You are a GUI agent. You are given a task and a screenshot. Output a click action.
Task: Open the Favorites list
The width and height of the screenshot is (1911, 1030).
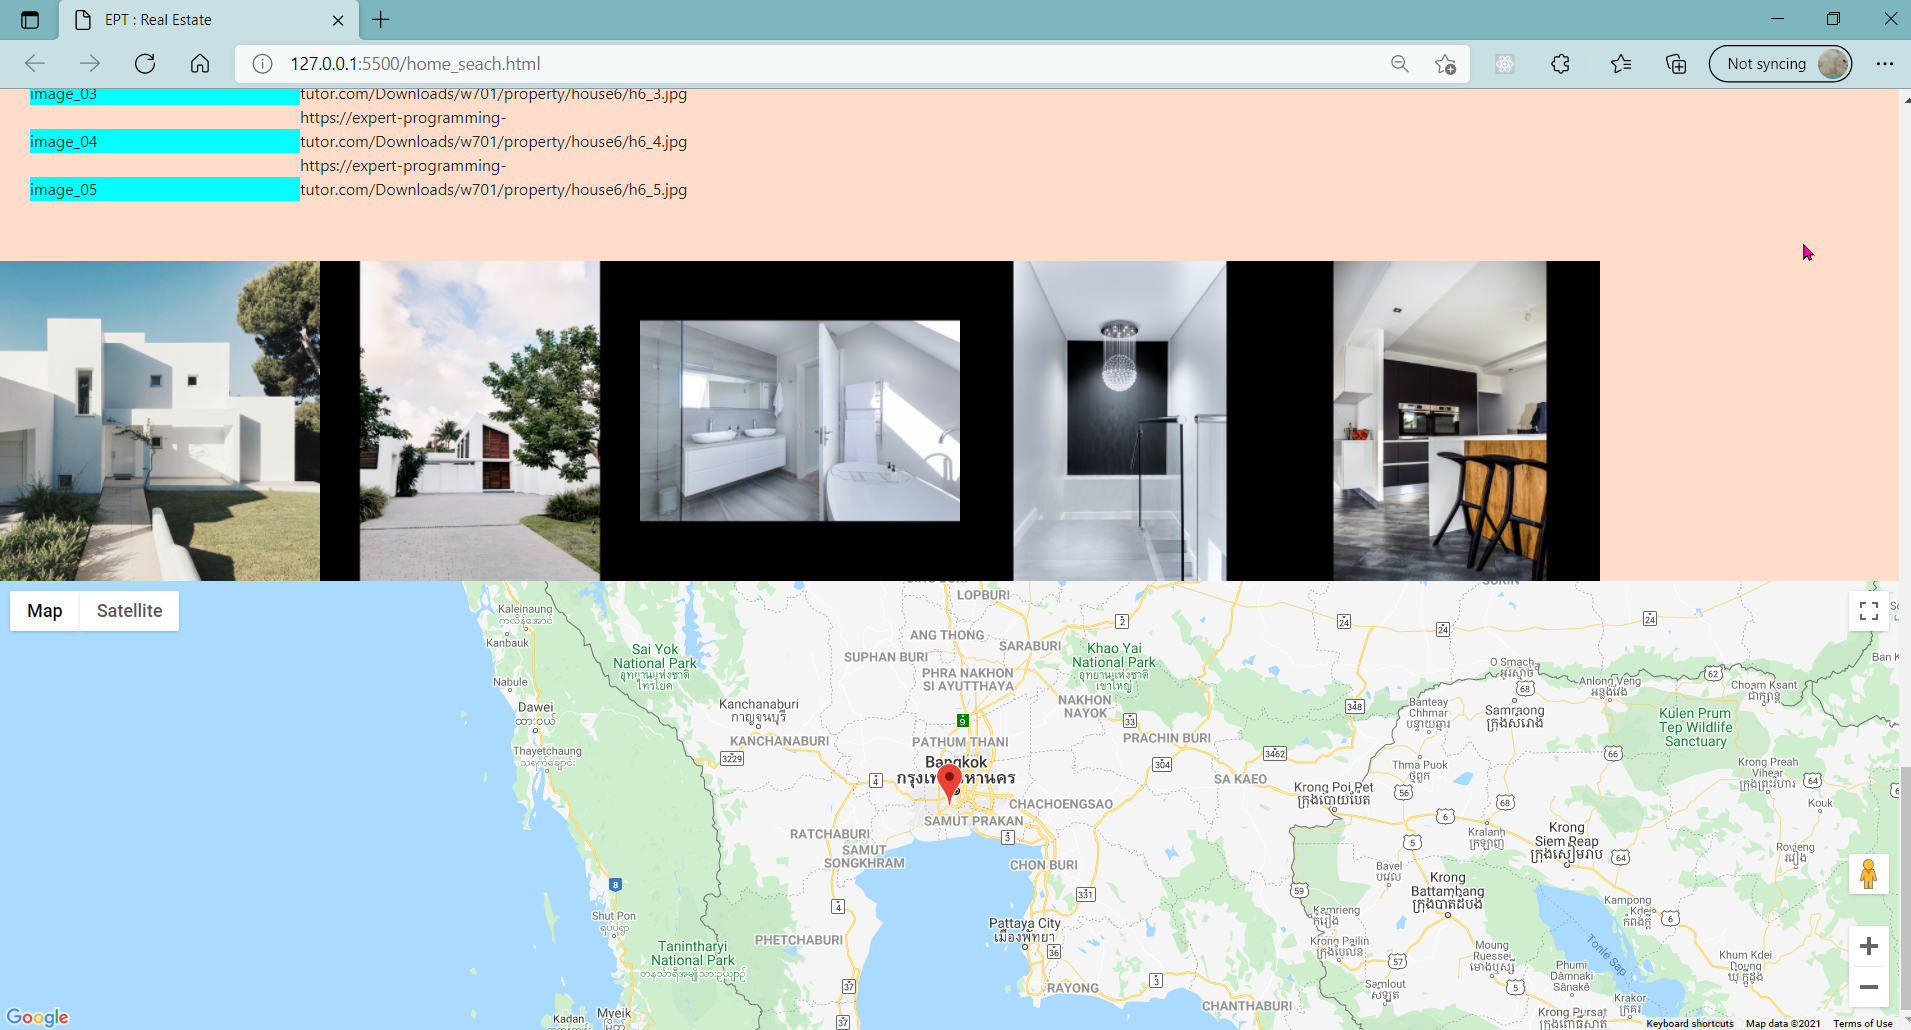1621,64
